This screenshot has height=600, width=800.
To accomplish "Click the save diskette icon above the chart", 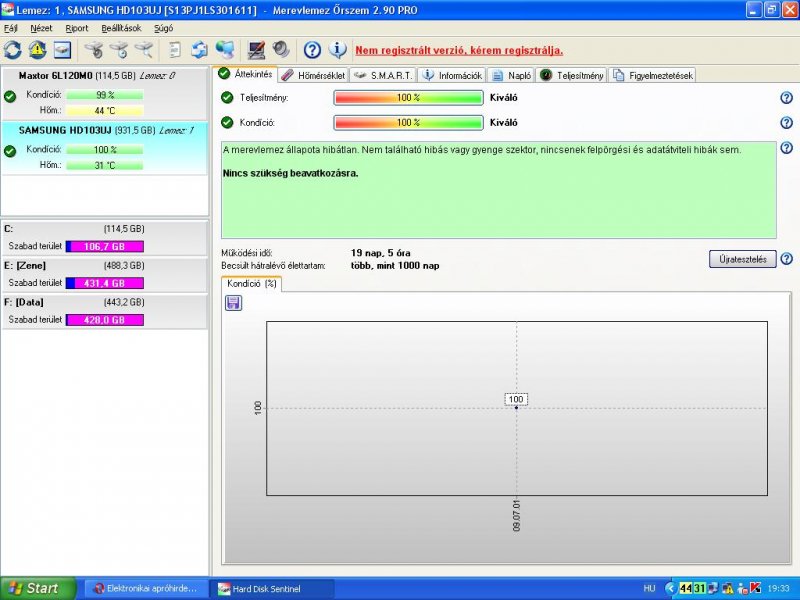I will tap(234, 303).
